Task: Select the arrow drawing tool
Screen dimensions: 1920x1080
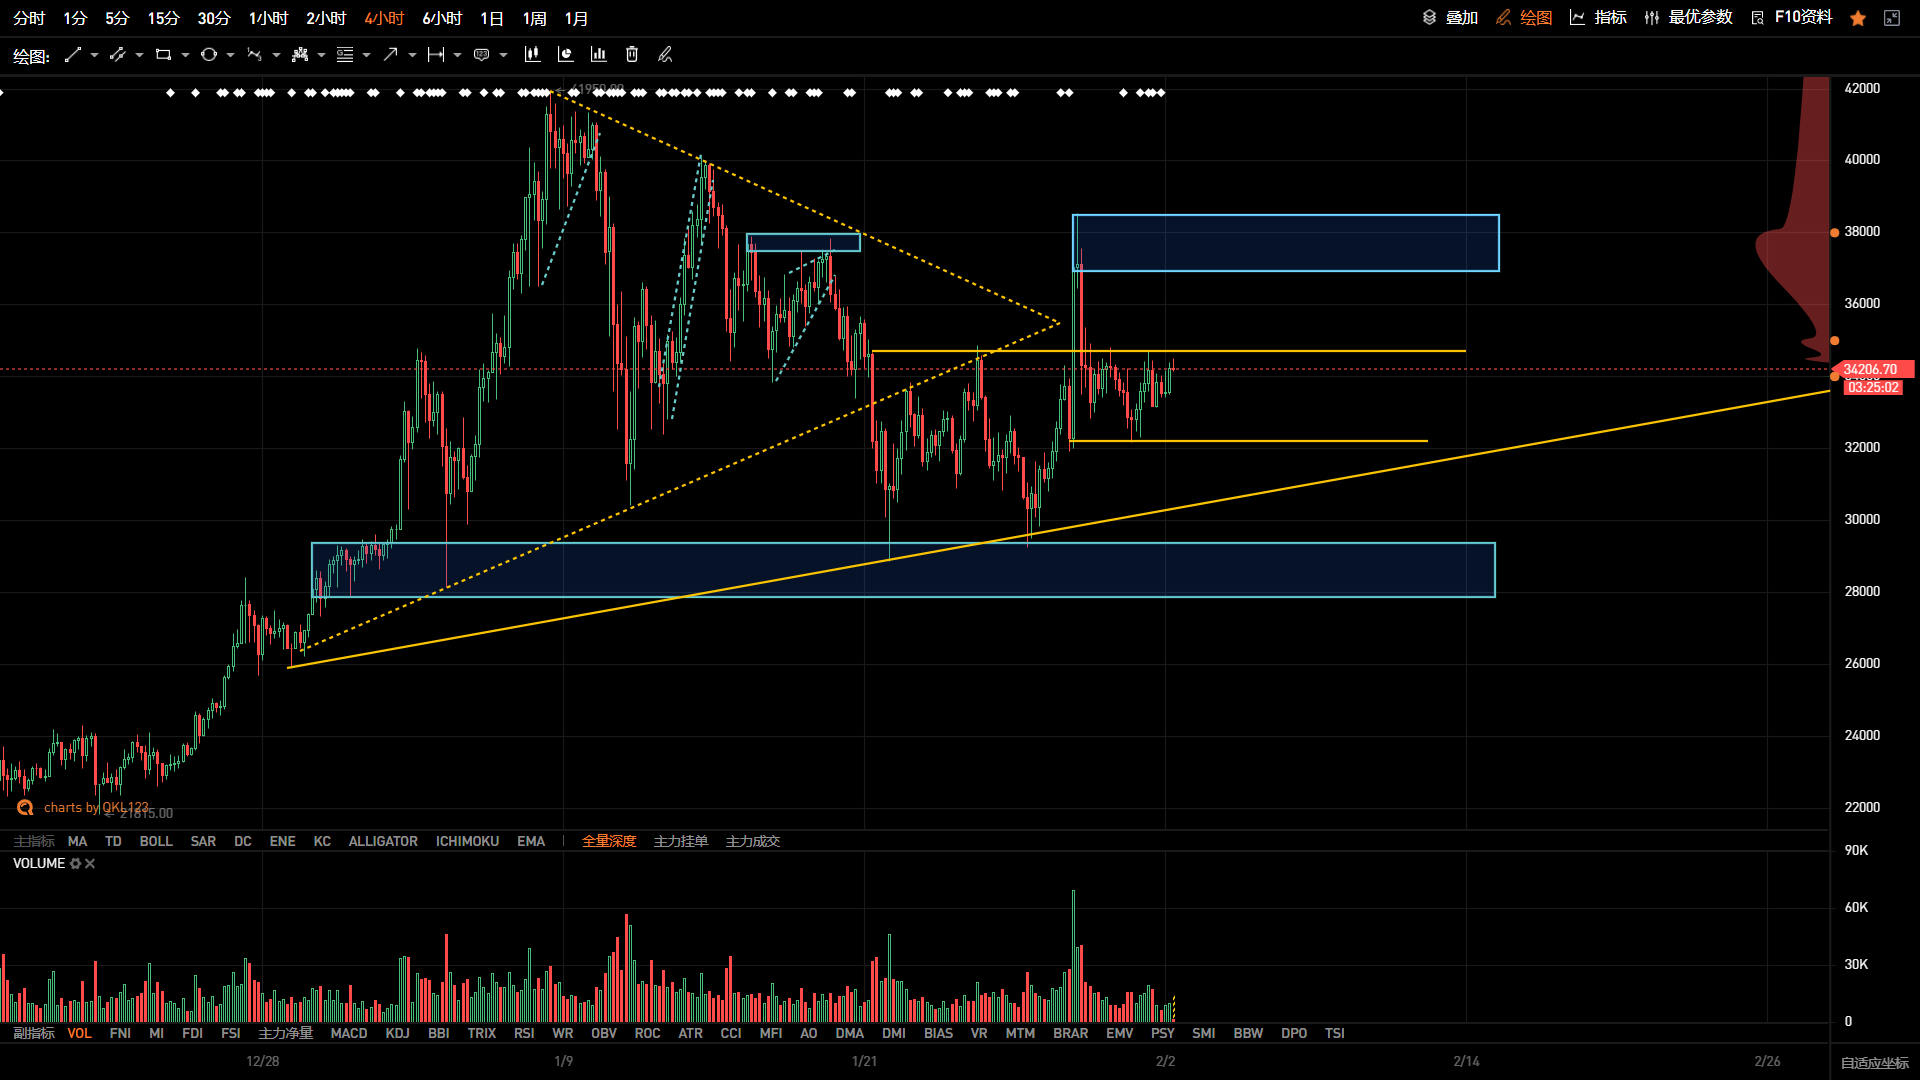Action: [x=390, y=55]
